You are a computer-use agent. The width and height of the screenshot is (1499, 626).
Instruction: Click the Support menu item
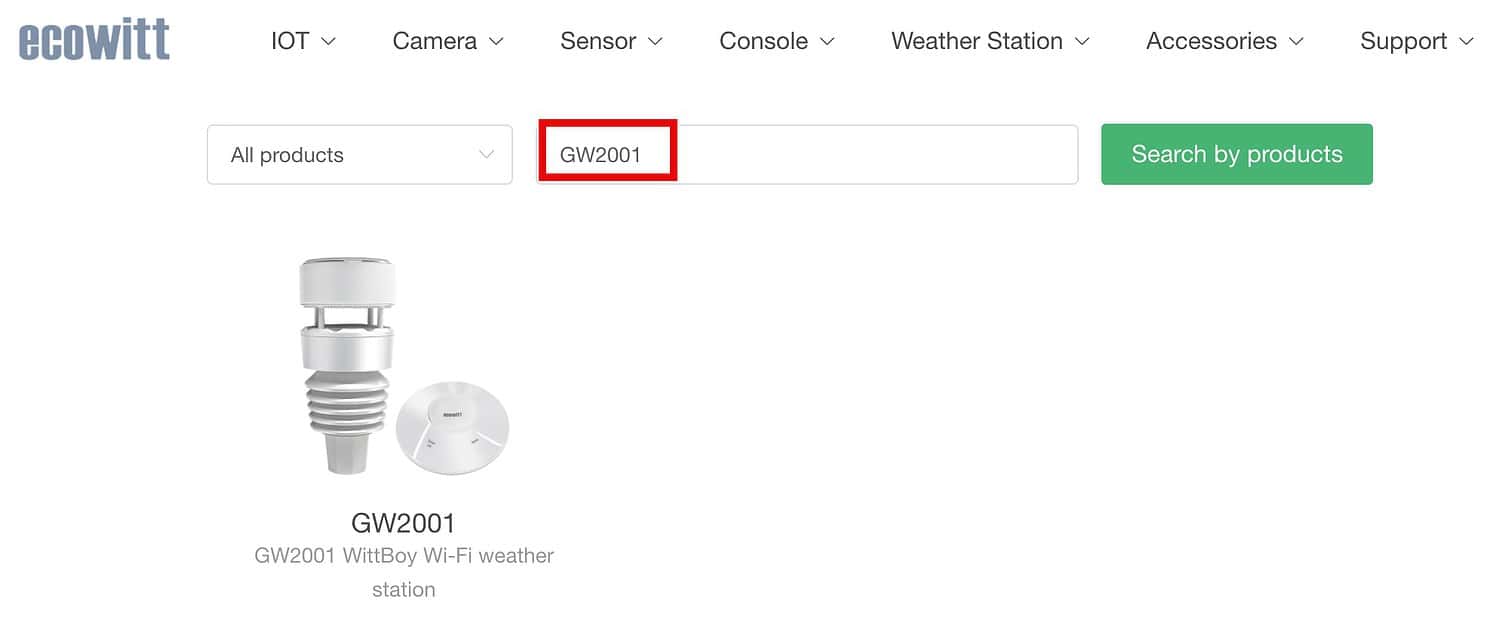pos(1402,41)
